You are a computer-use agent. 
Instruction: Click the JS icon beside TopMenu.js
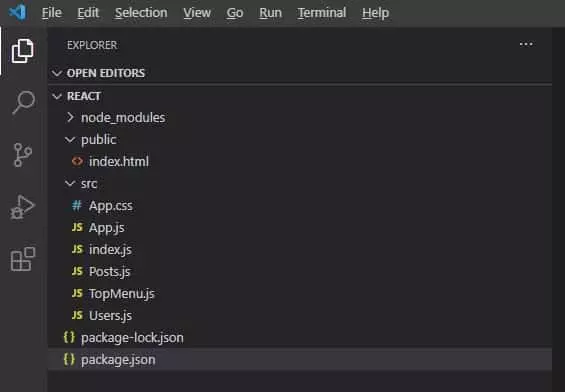tap(77, 293)
